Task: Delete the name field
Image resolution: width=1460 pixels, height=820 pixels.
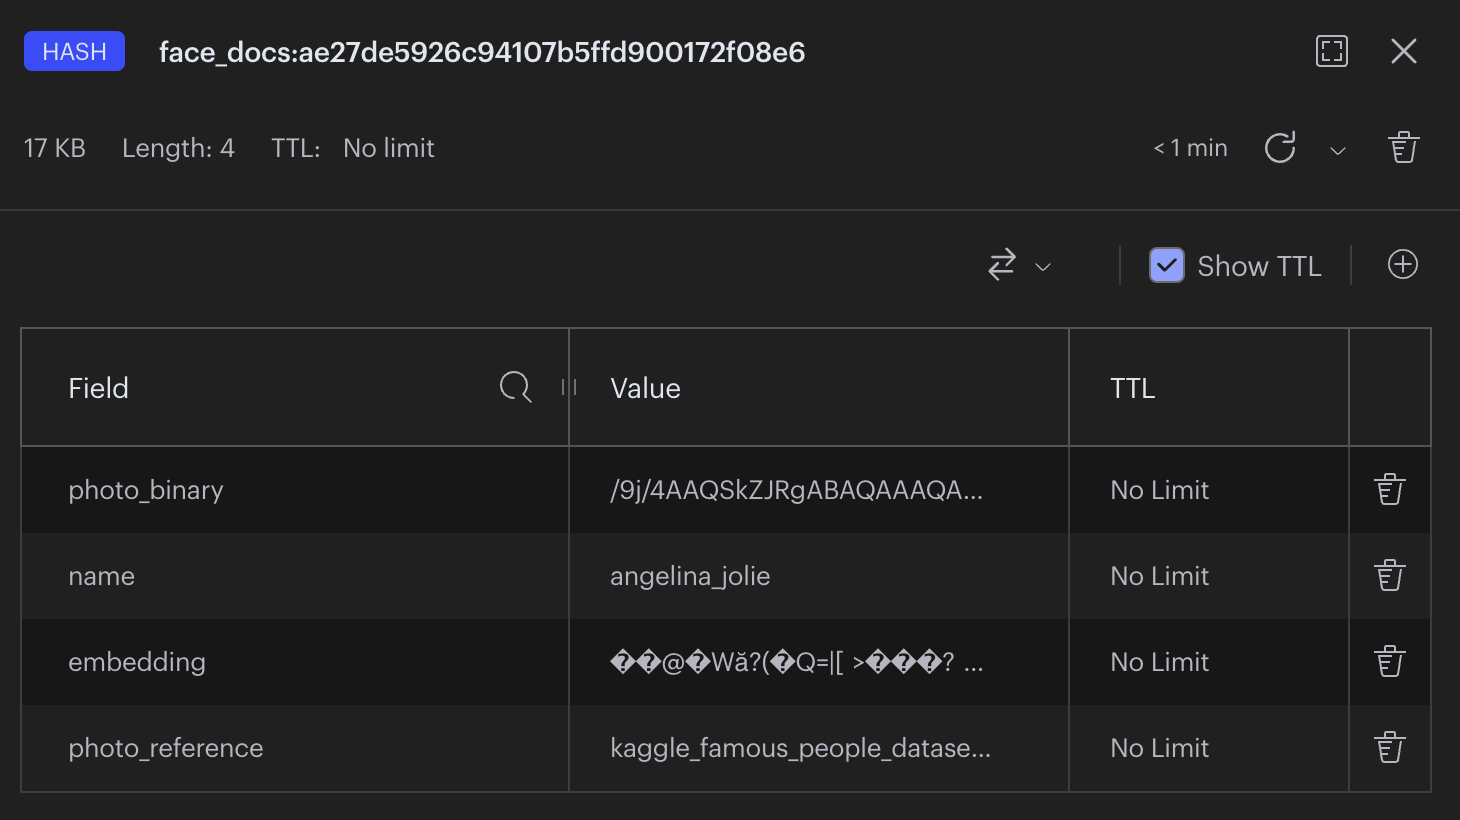Action: point(1389,576)
